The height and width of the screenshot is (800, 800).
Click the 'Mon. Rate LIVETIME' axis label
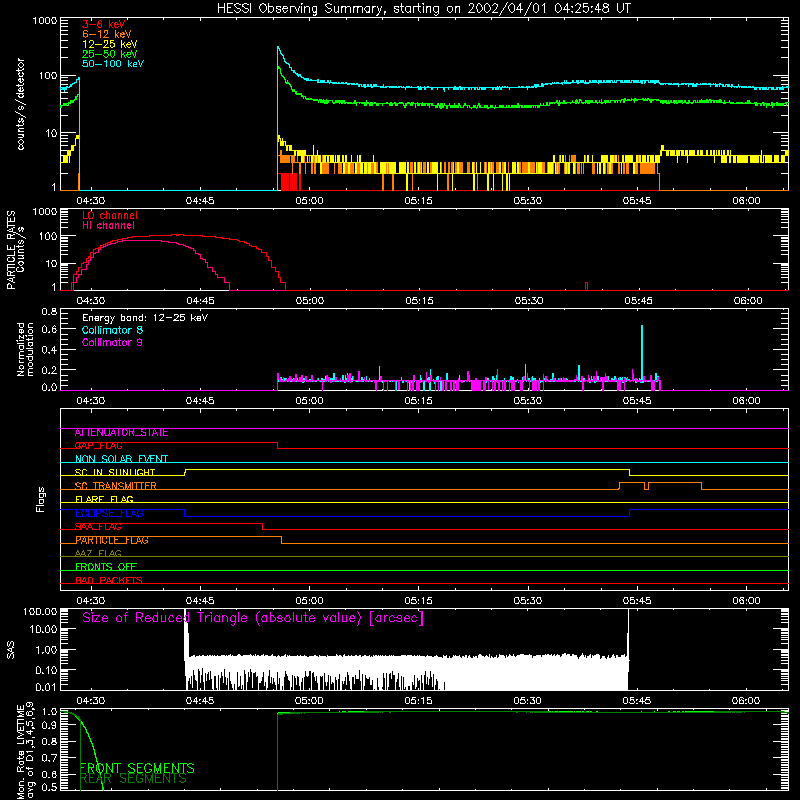tap(25, 751)
